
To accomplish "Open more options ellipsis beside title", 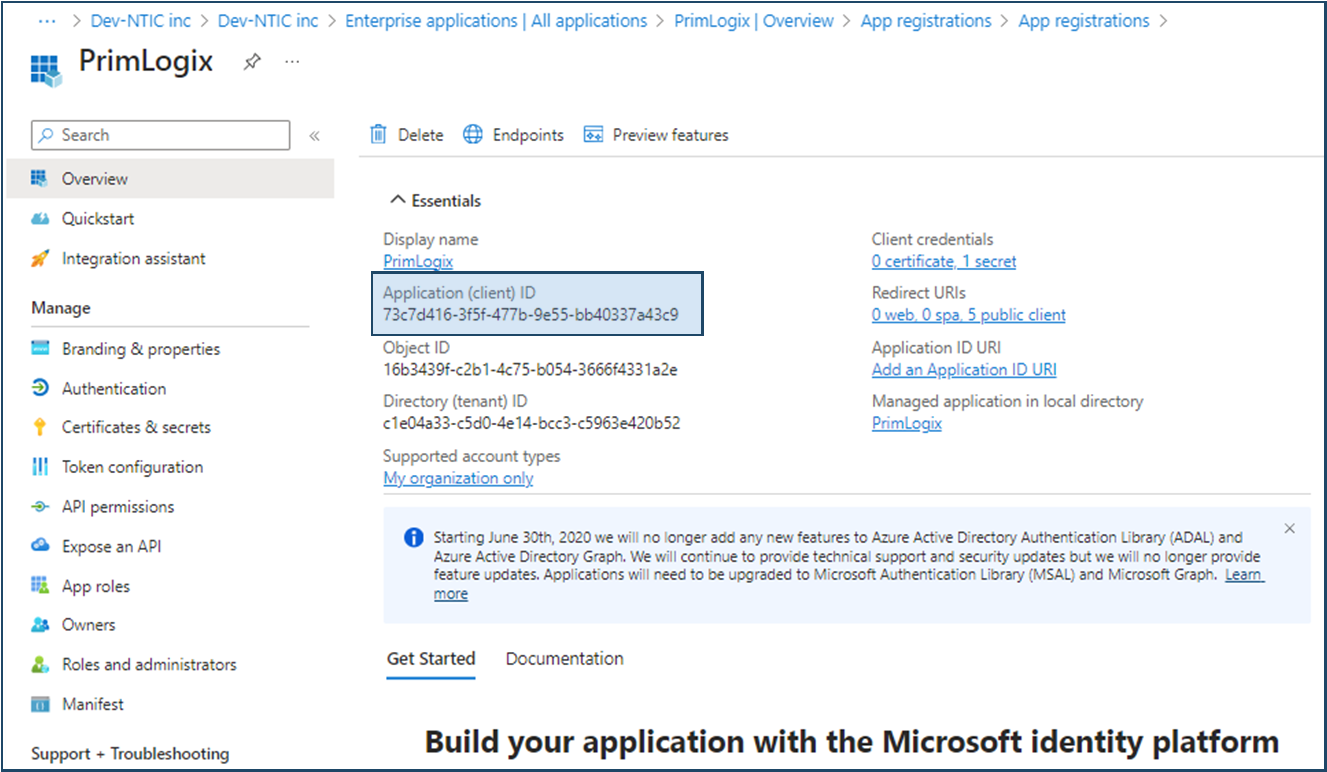I will (292, 62).
